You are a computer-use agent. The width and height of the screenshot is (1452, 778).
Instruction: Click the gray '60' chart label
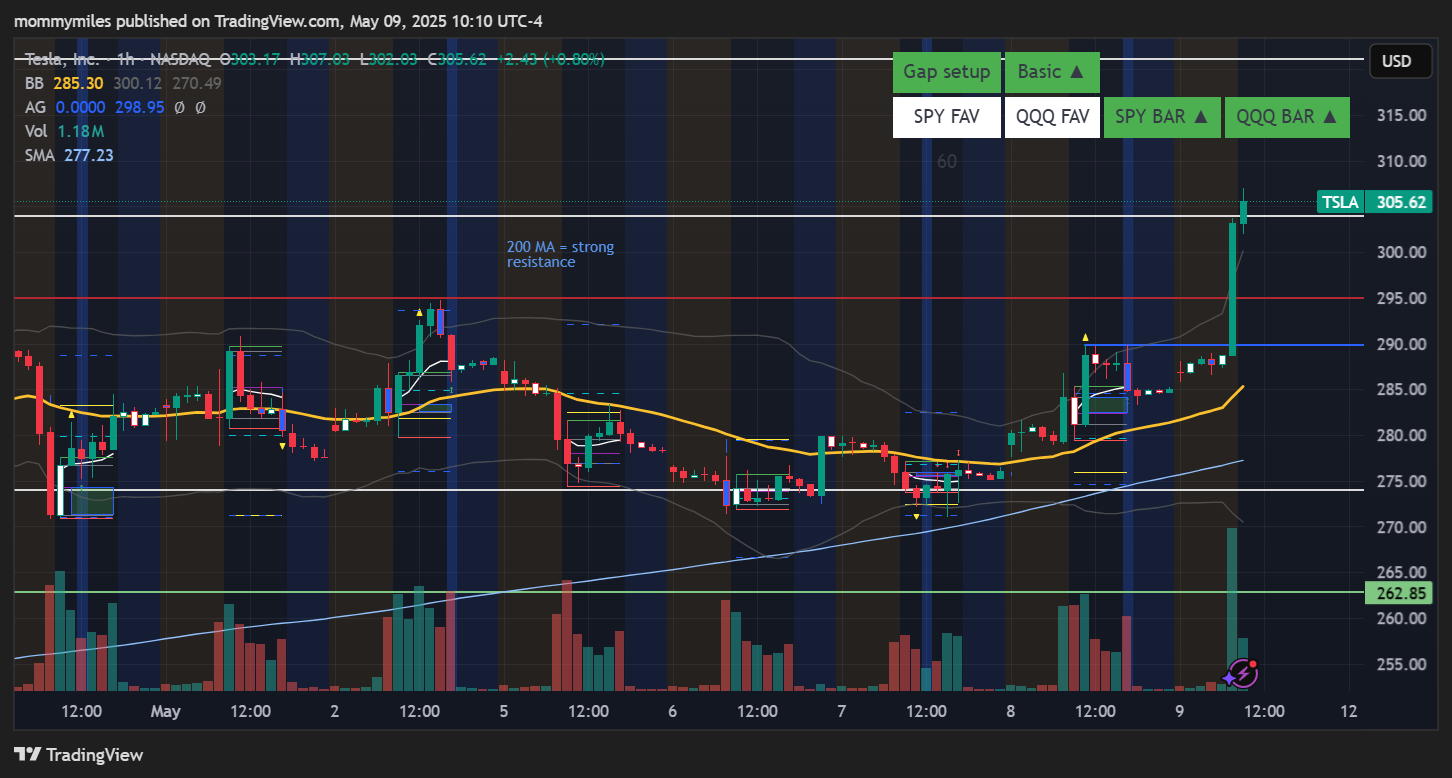click(947, 161)
